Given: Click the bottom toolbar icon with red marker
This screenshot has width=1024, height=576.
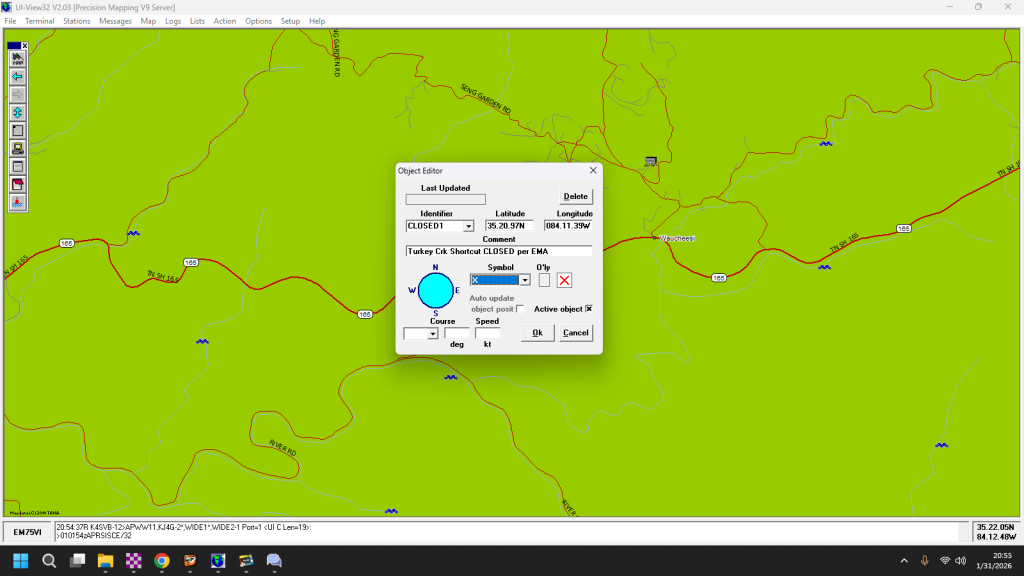Looking at the screenshot, I should pos(17,202).
